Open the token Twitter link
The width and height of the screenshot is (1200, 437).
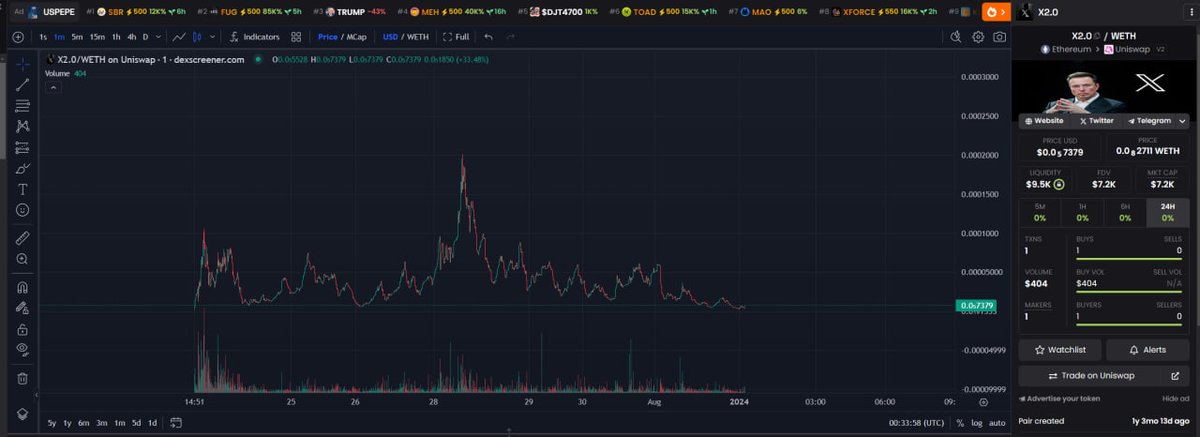pyautogui.click(x=1096, y=120)
